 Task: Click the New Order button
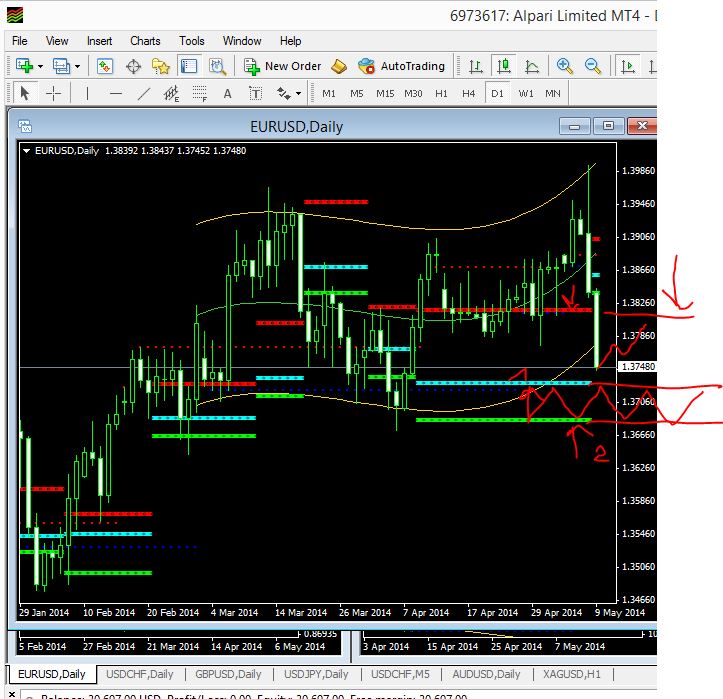click(x=282, y=66)
